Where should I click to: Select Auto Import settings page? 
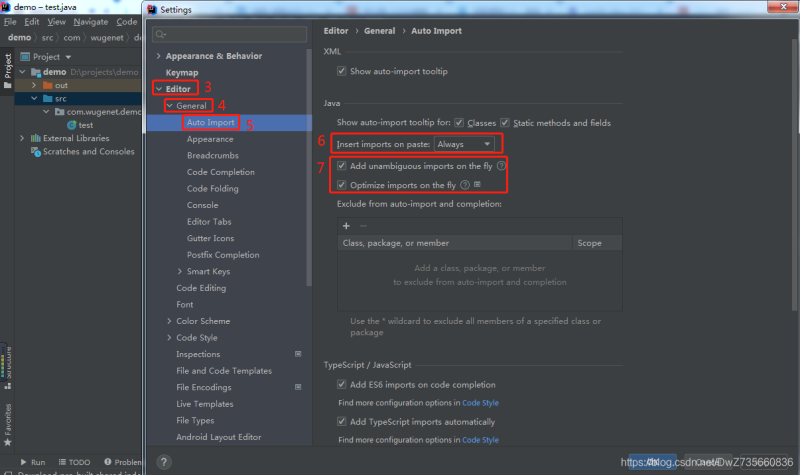pos(210,122)
